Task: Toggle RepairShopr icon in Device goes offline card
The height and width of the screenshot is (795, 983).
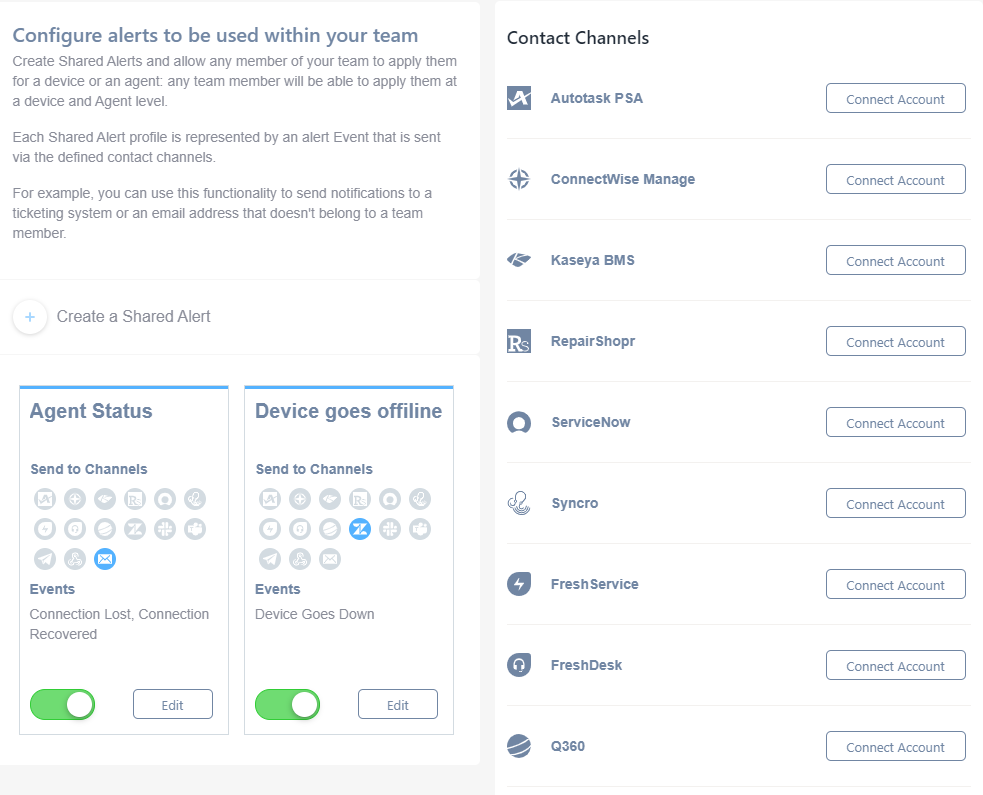Action: point(360,499)
